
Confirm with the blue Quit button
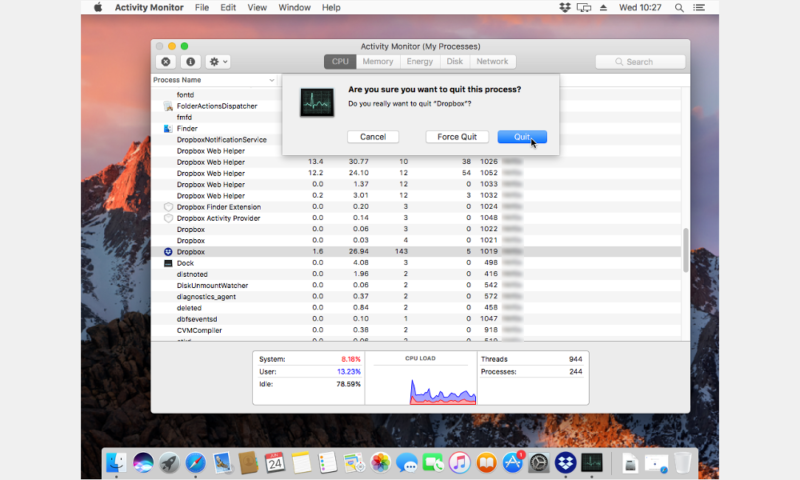[522, 137]
